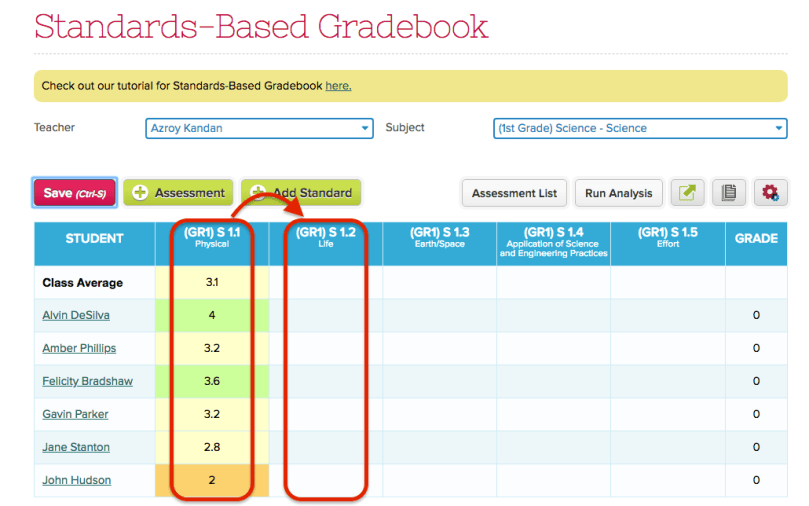
Task: Click Amber Phillips' S 1.1 score cell
Action: [x=212, y=348]
